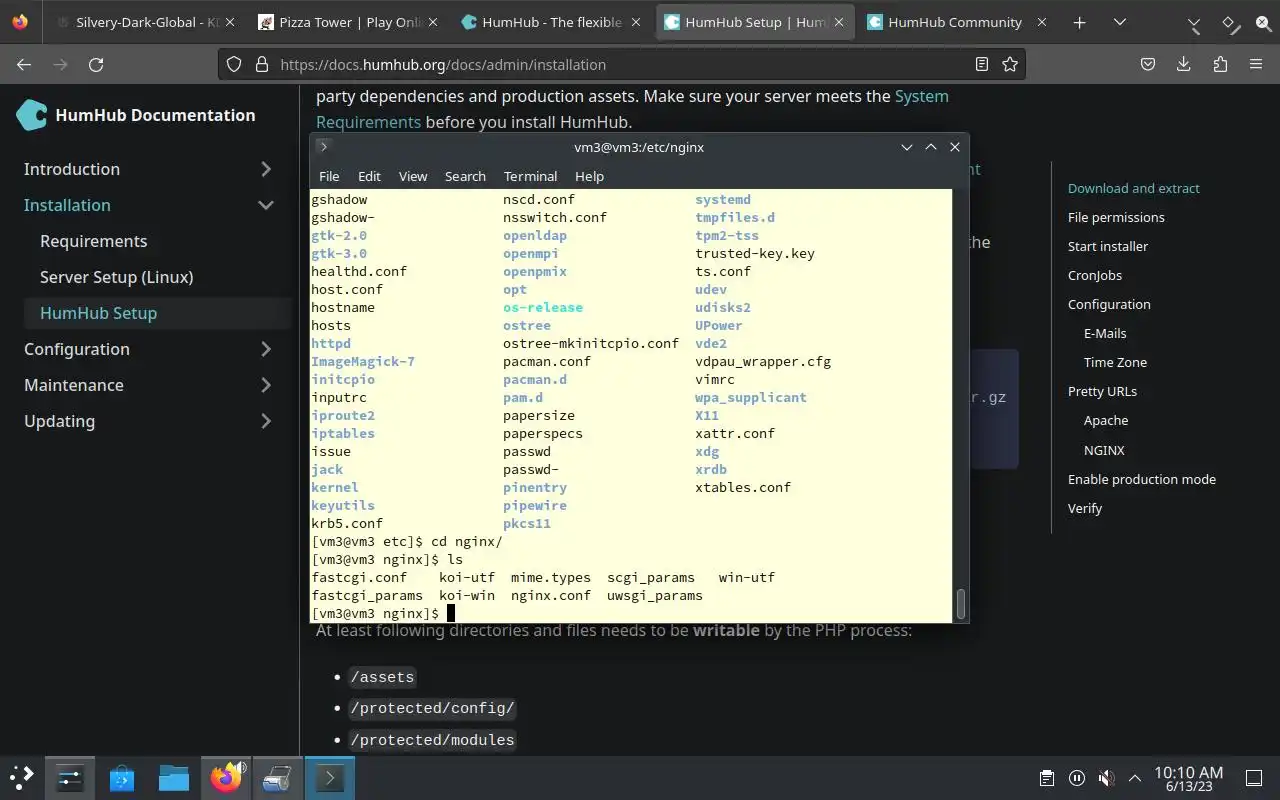Viewport: 1280px width, 800px height.
Task: Click the show desktop icon at taskbar end
Action: (x=1253, y=778)
